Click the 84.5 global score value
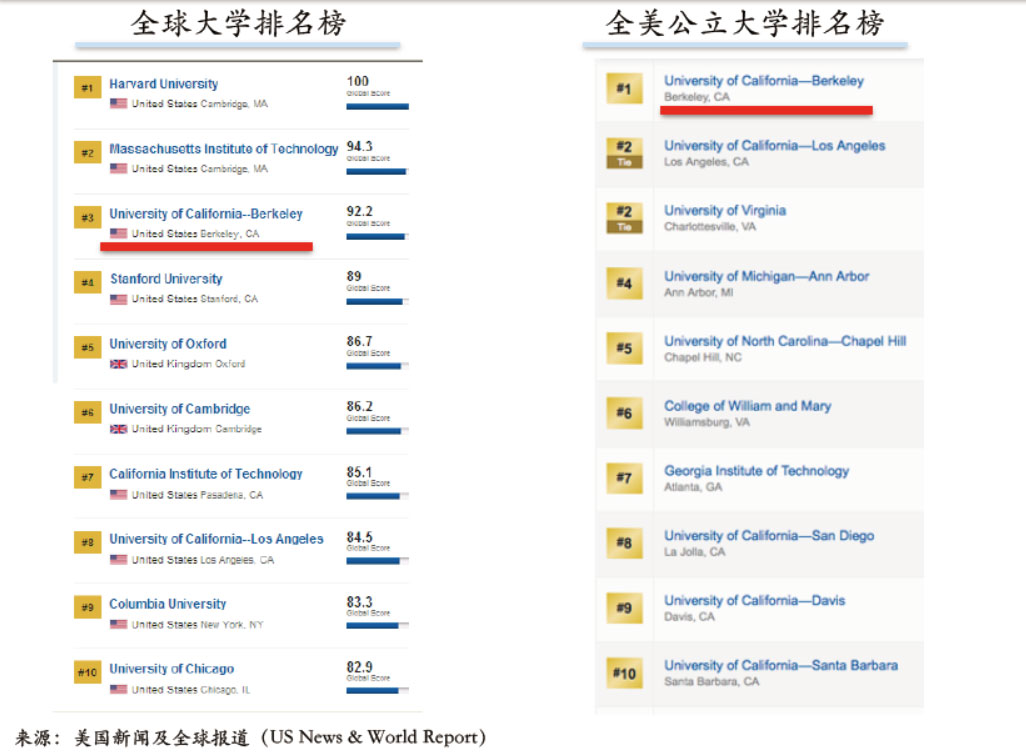 359,536
